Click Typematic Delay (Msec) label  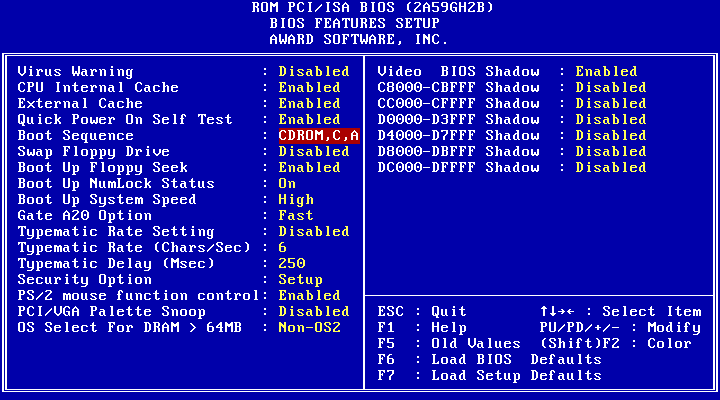(x=116, y=263)
